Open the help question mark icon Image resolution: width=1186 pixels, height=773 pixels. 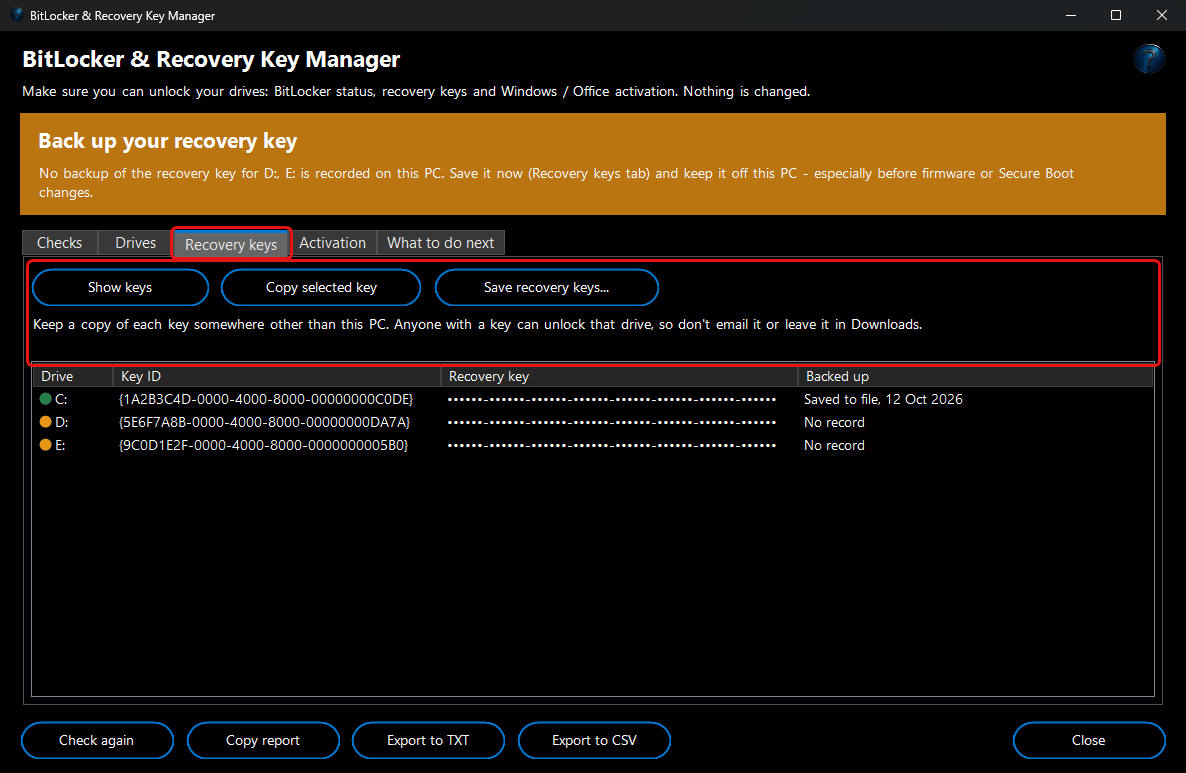tap(1148, 58)
